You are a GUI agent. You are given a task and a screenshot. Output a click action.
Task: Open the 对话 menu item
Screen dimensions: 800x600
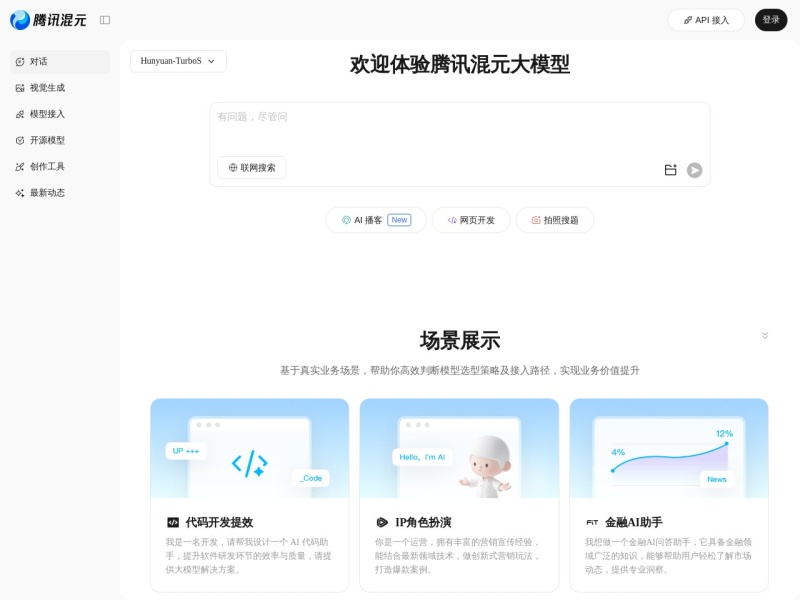60,62
